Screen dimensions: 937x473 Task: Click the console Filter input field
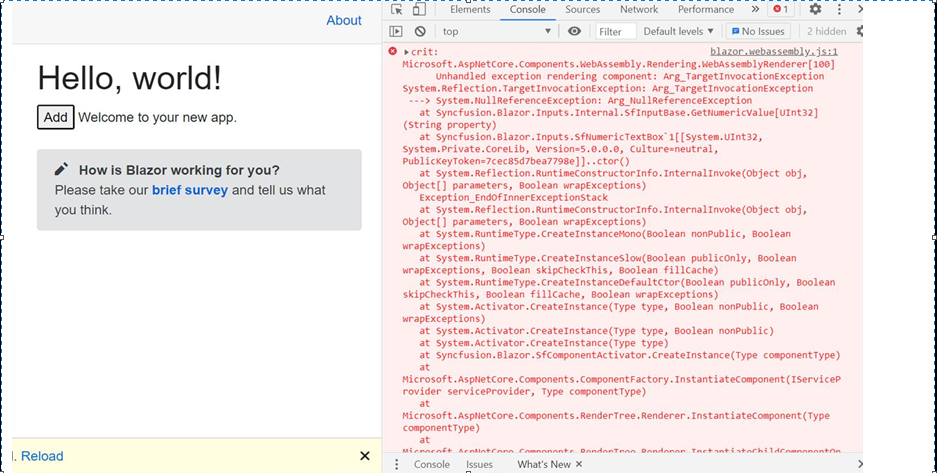tap(616, 32)
